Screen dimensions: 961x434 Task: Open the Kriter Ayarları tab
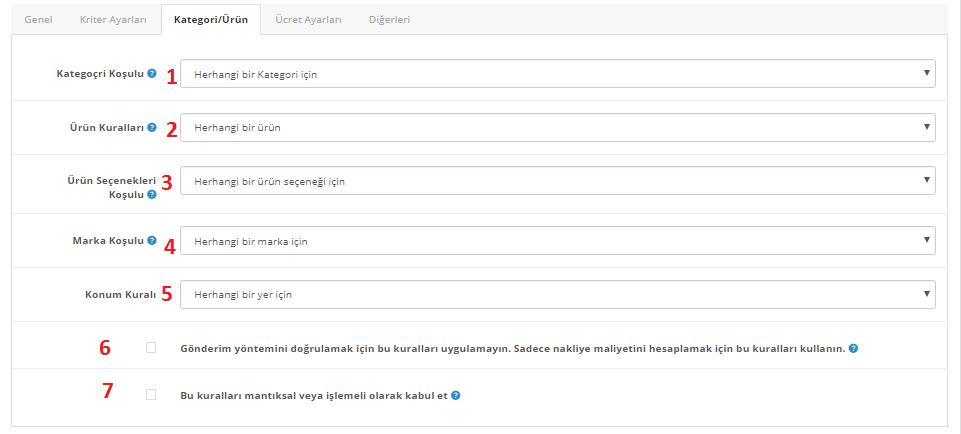(113, 19)
